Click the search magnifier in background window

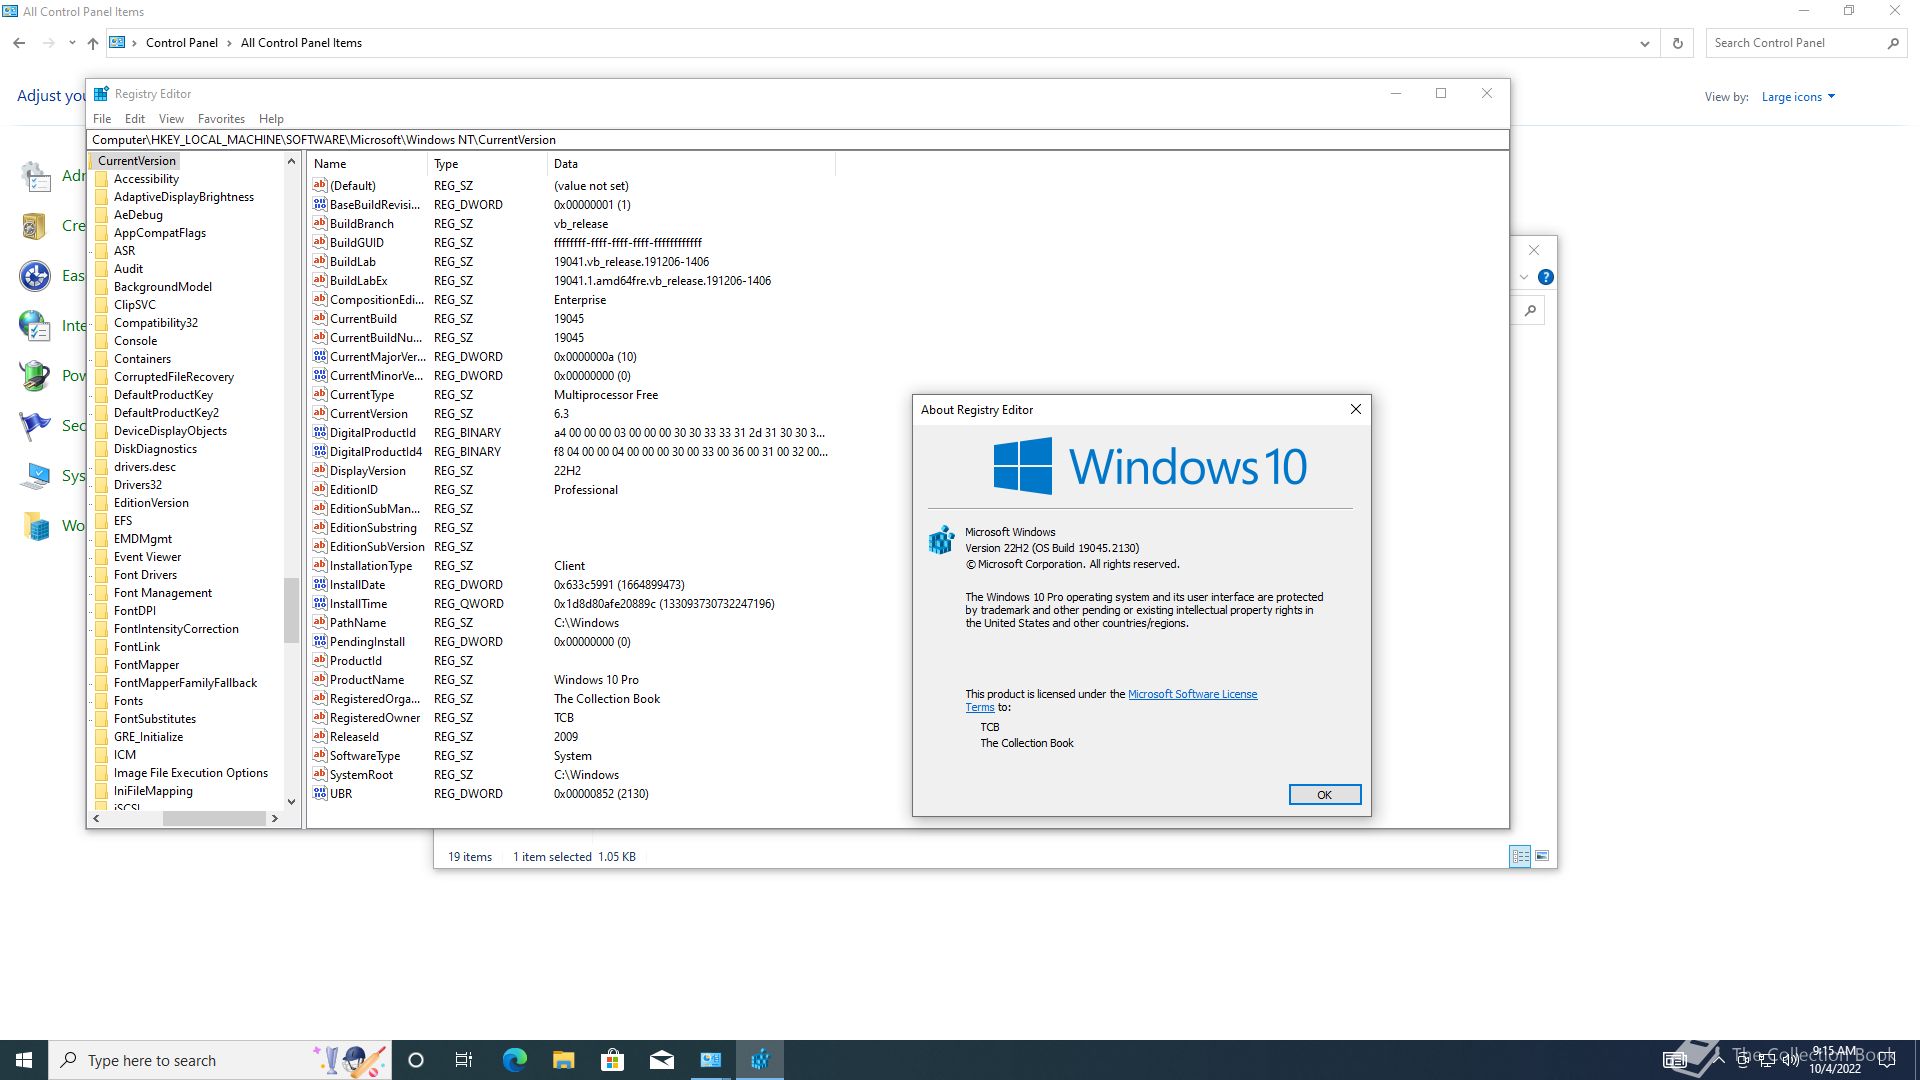tap(1530, 311)
